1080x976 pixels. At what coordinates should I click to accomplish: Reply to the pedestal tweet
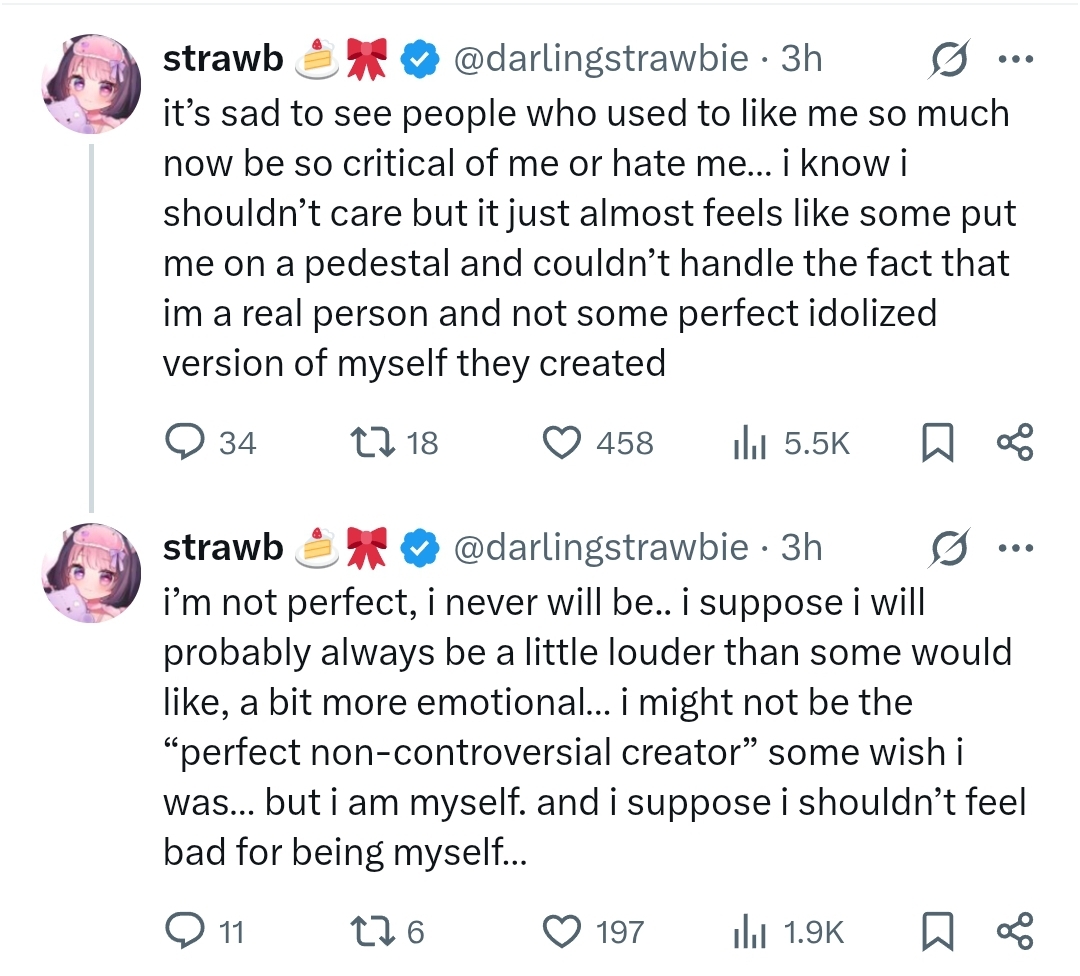click(182, 442)
